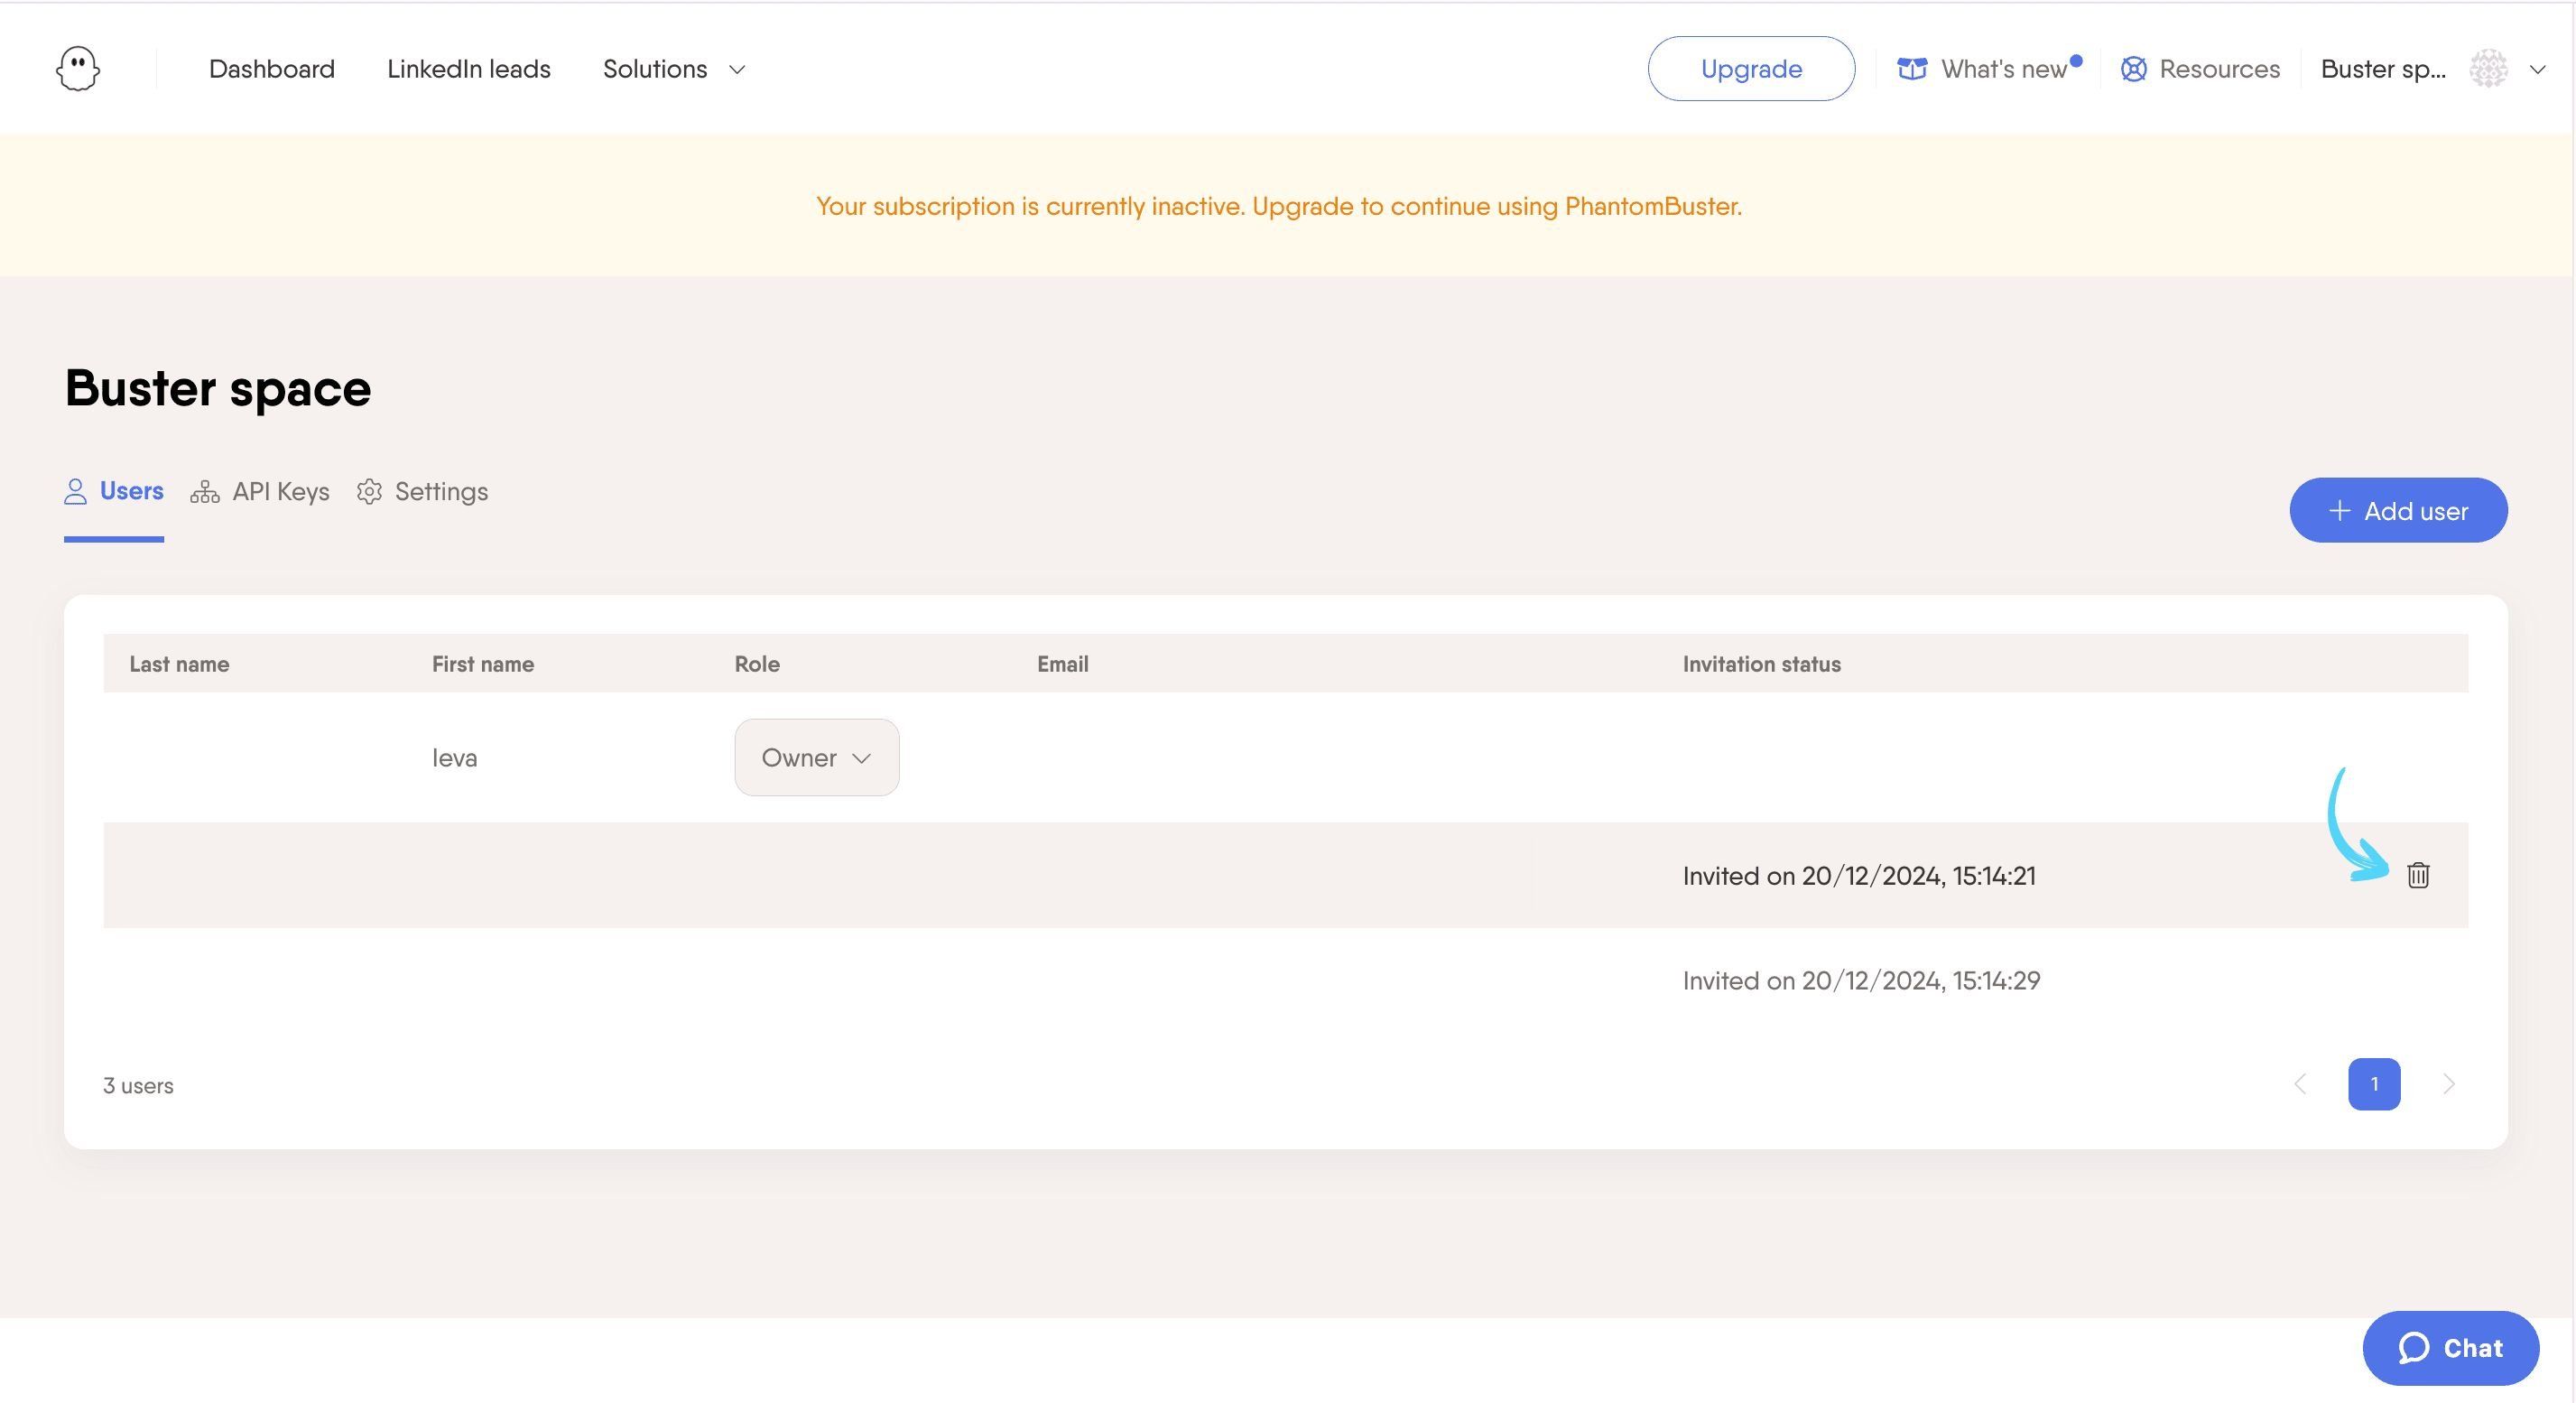Click 'Invited on 20/12/2024, 15:14:29' text

1861,981
